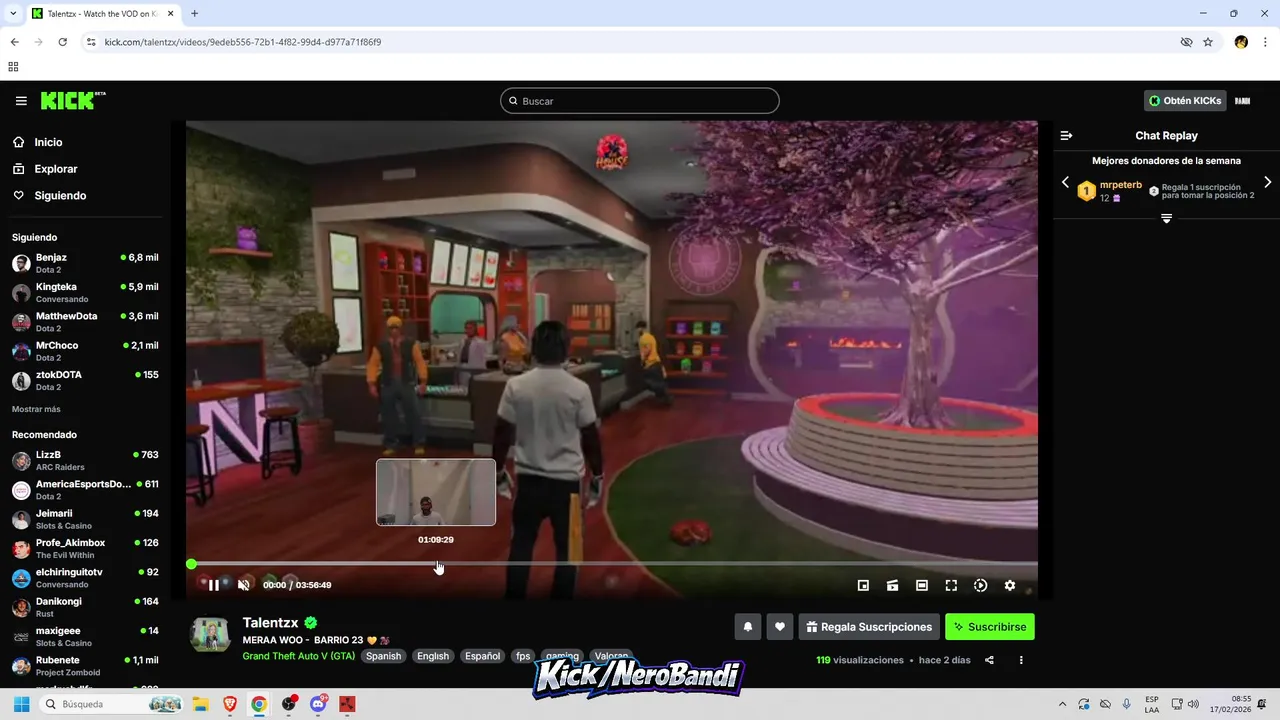Click Regala Suscripciones button
Screen dimensions: 1280x720
869,627
